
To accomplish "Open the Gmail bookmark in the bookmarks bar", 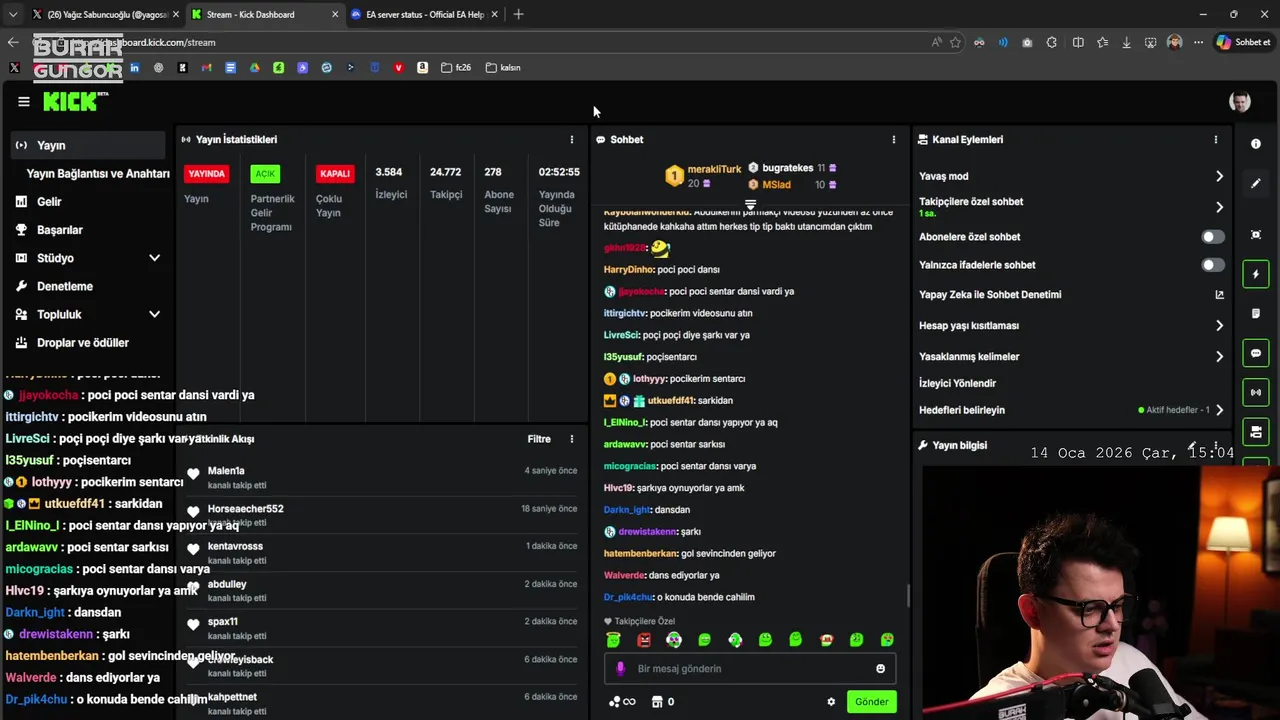I will point(206,68).
